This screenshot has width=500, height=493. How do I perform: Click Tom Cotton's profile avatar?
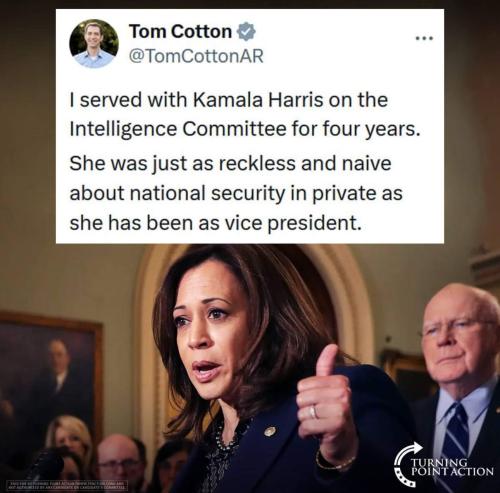(94, 44)
